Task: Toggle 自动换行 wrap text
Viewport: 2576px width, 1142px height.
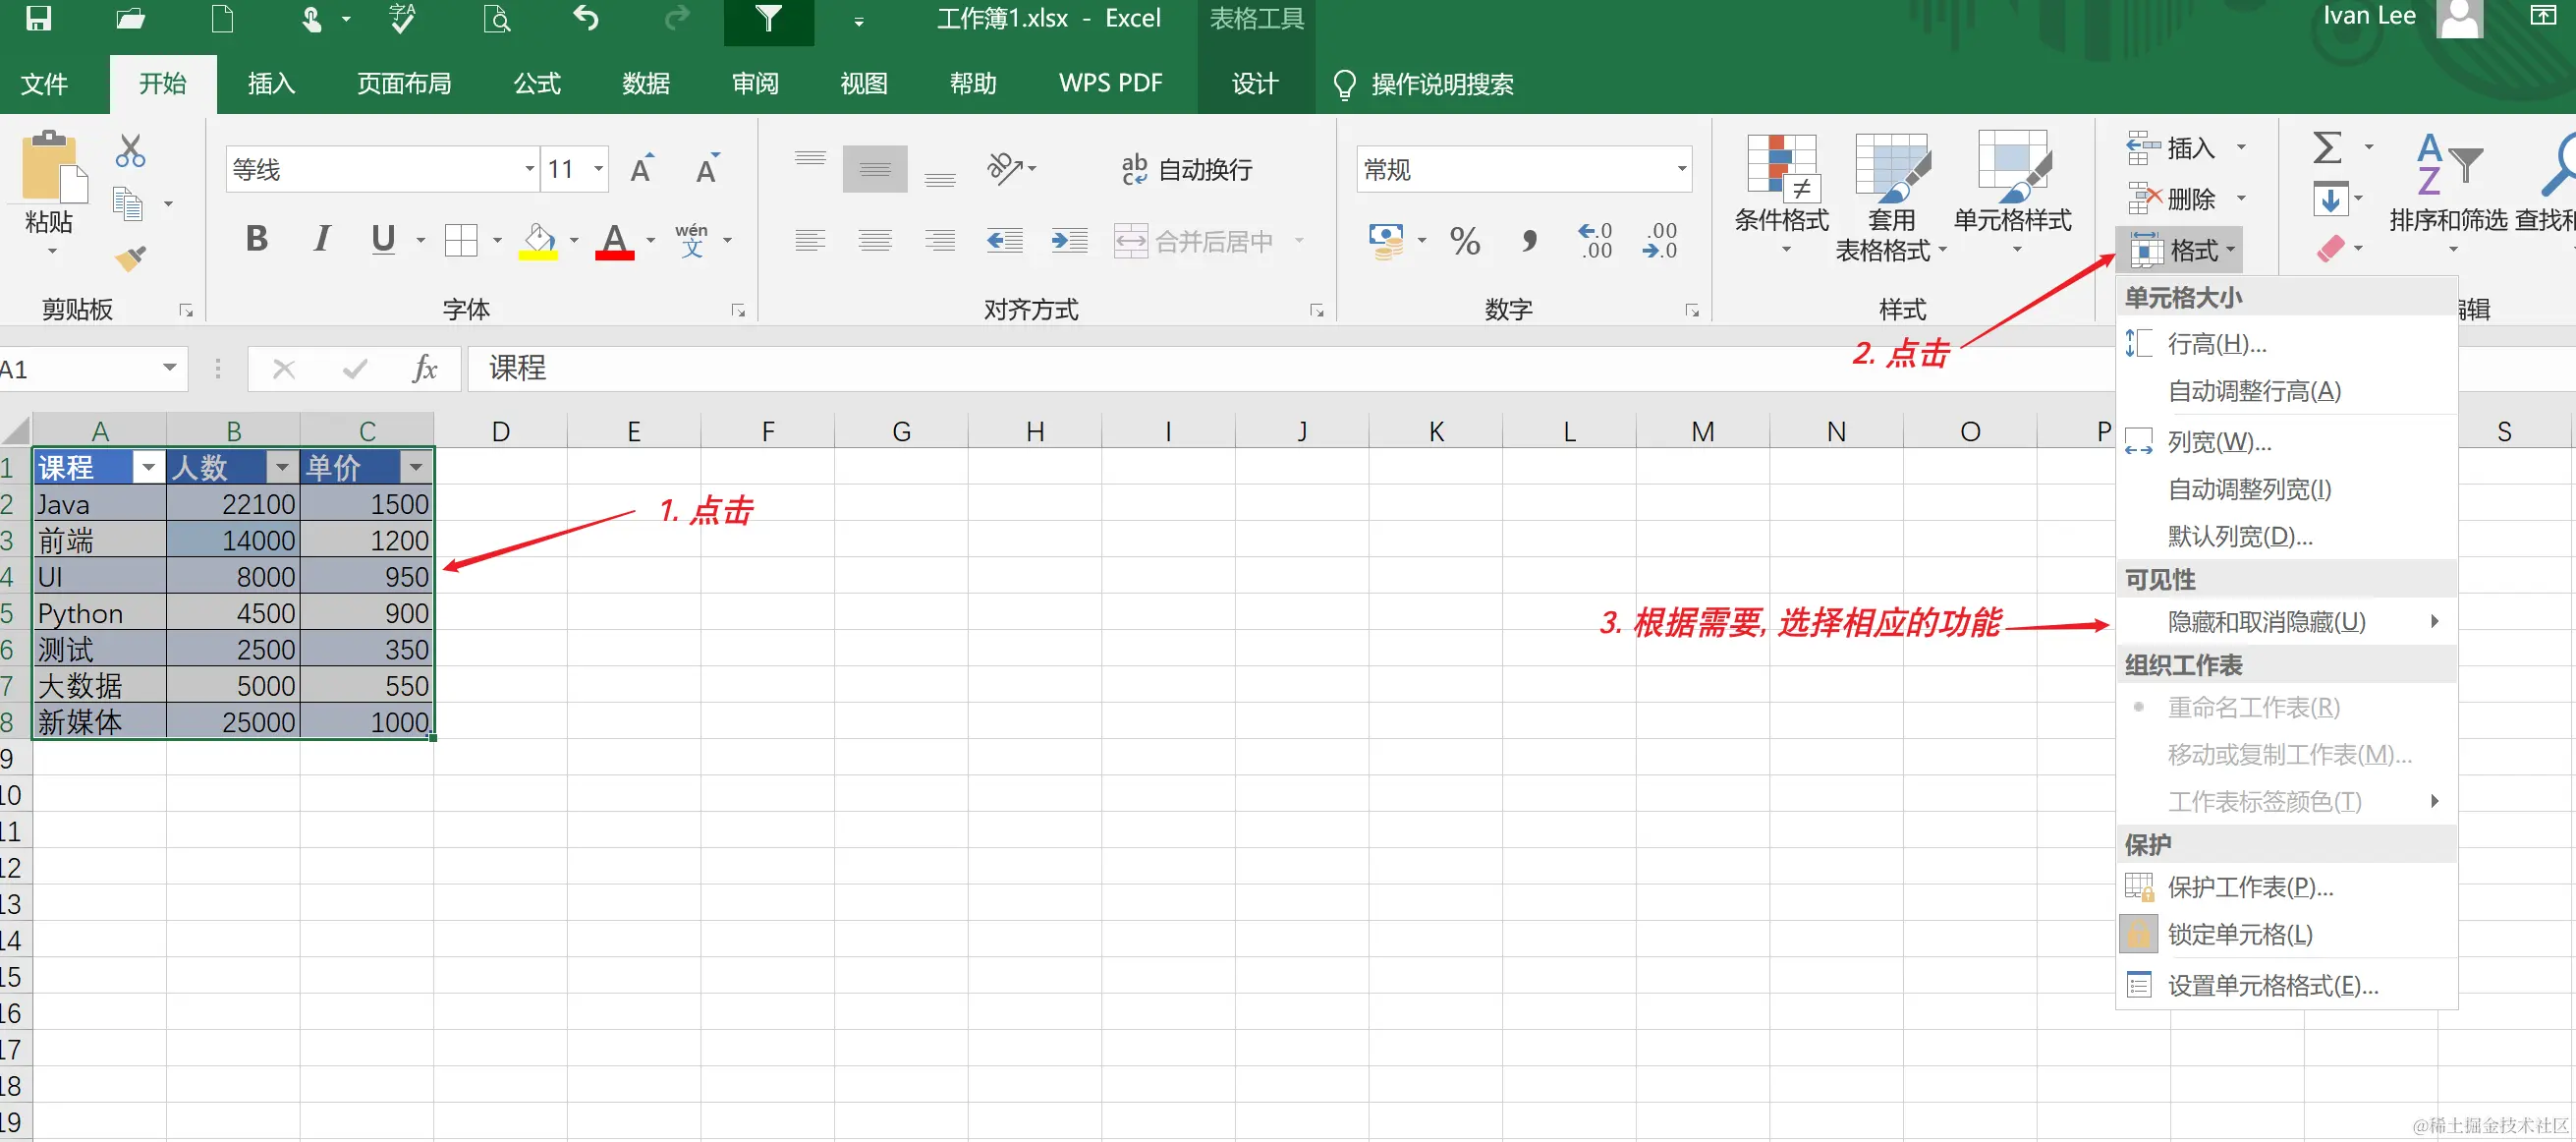Action: [1187, 170]
